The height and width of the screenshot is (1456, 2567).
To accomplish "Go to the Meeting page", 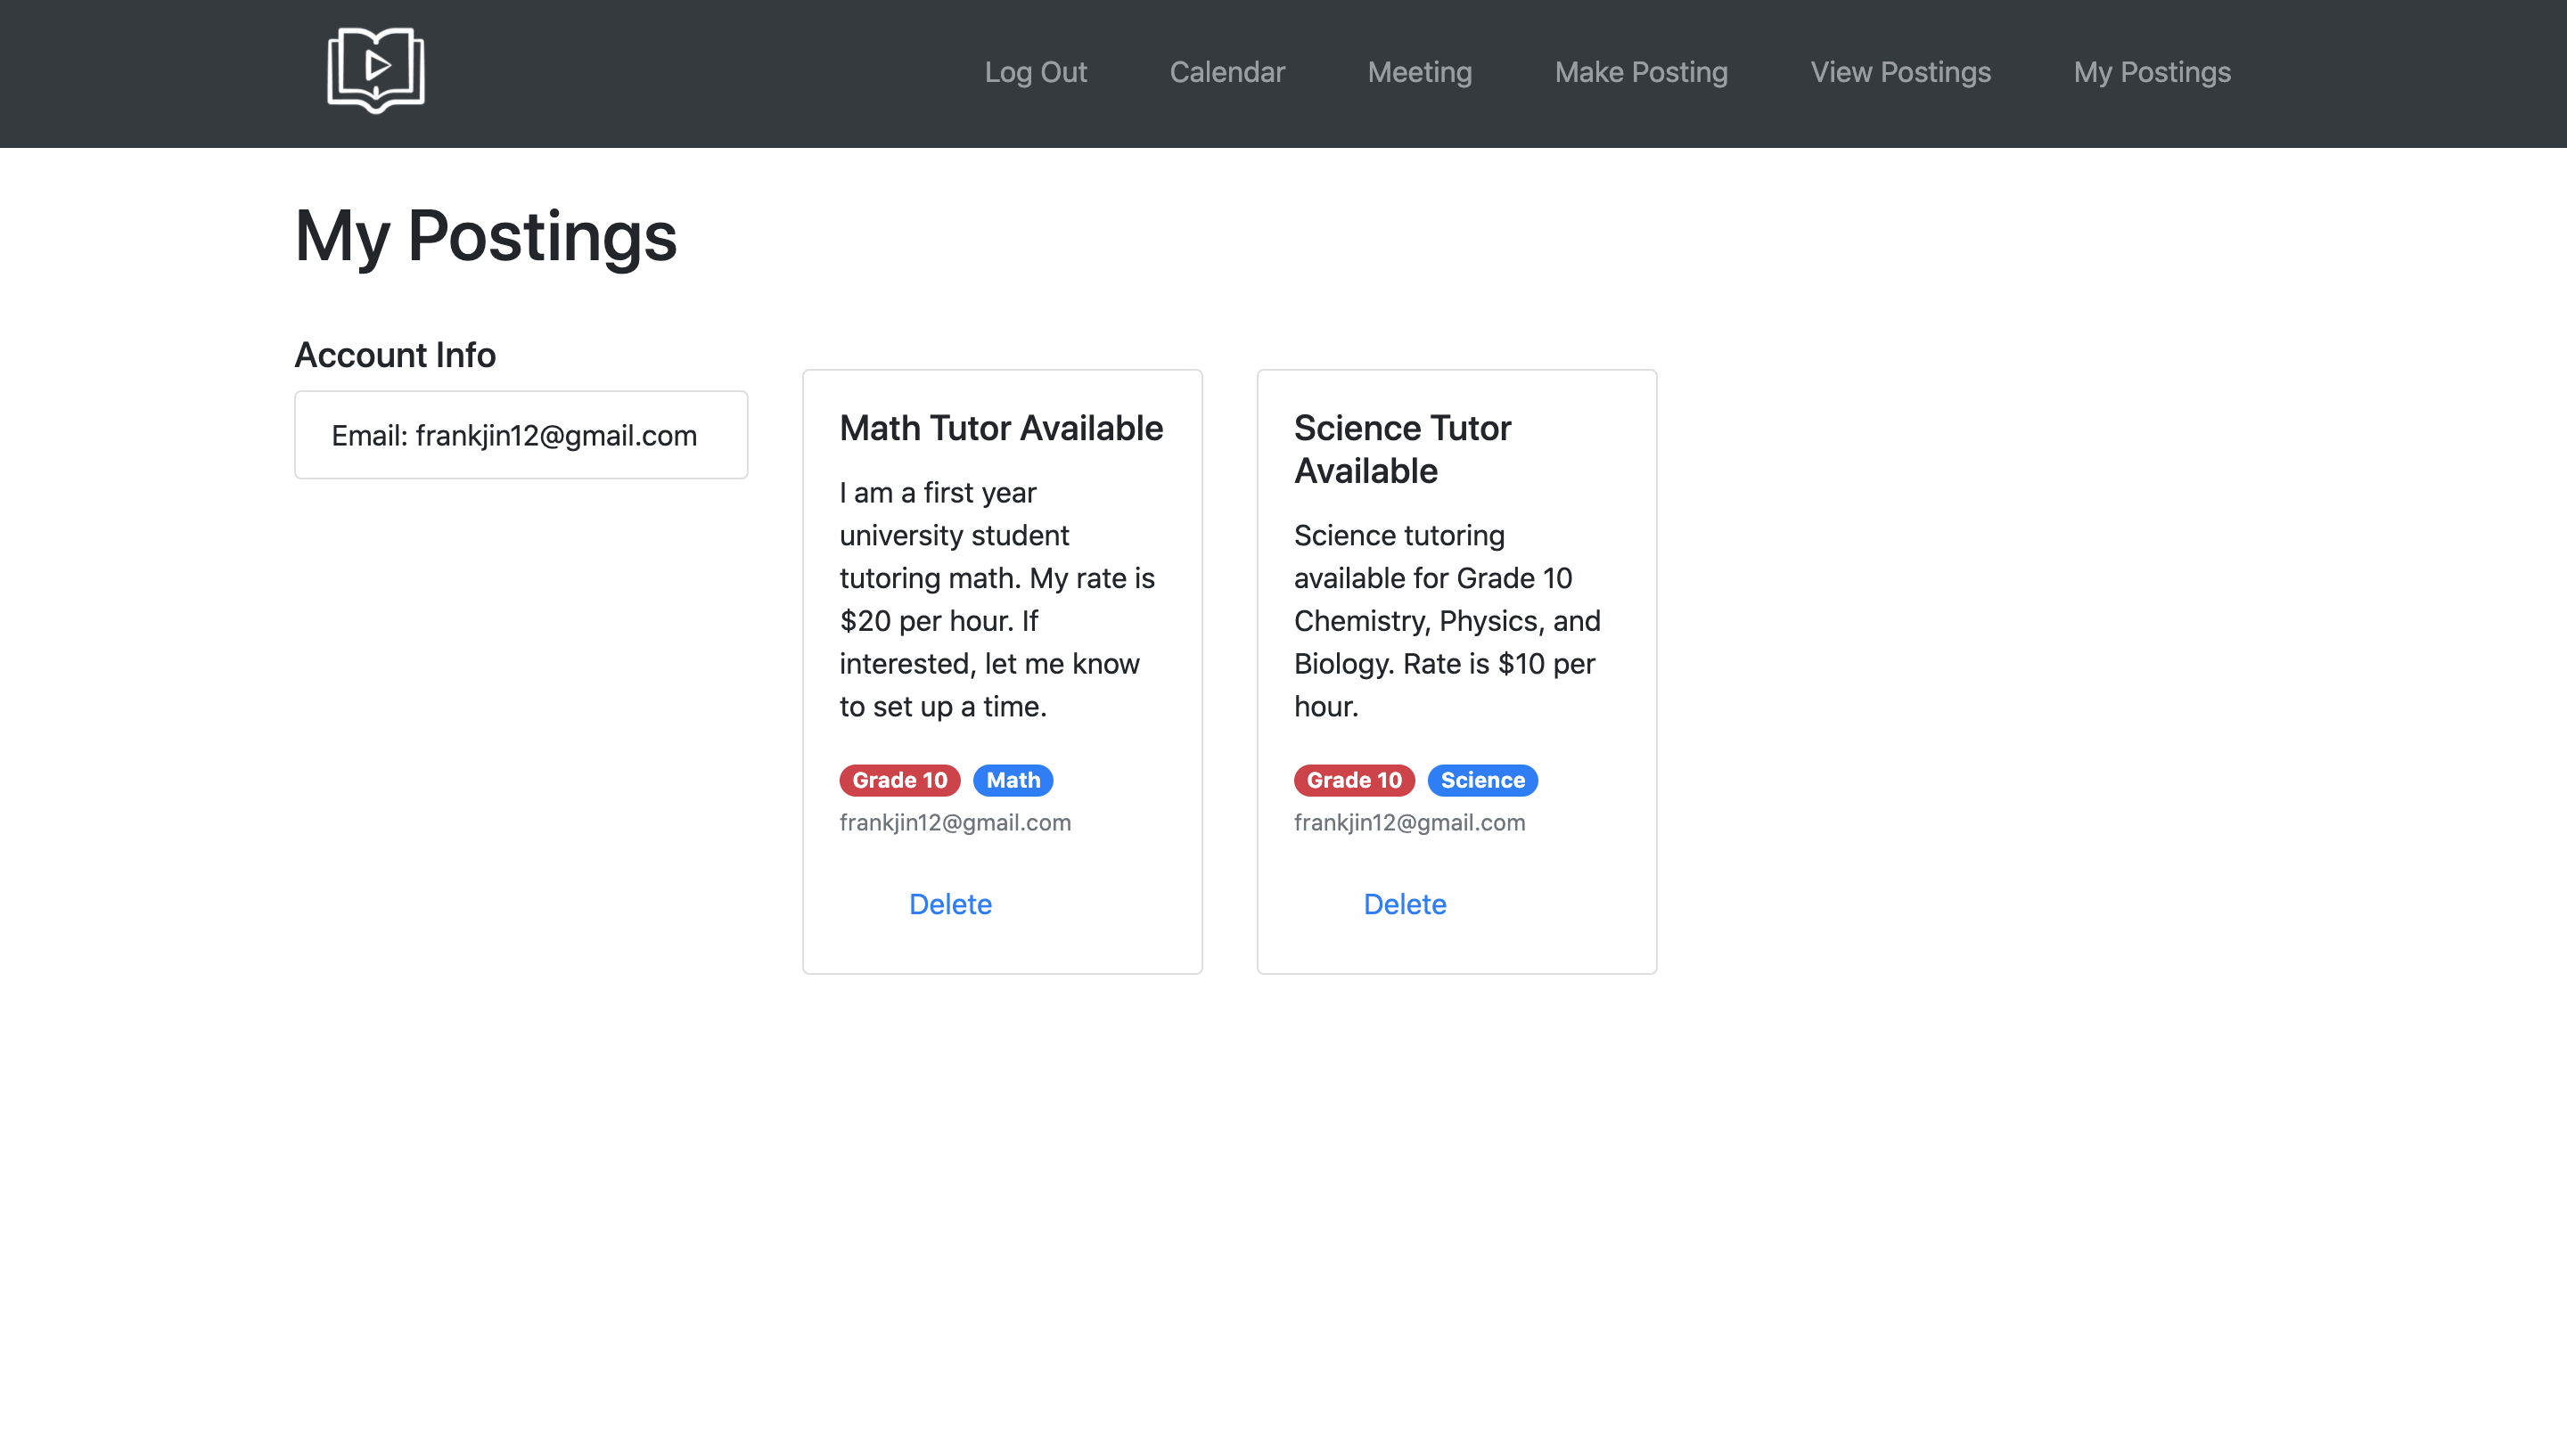I will [x=1419, y=72].
